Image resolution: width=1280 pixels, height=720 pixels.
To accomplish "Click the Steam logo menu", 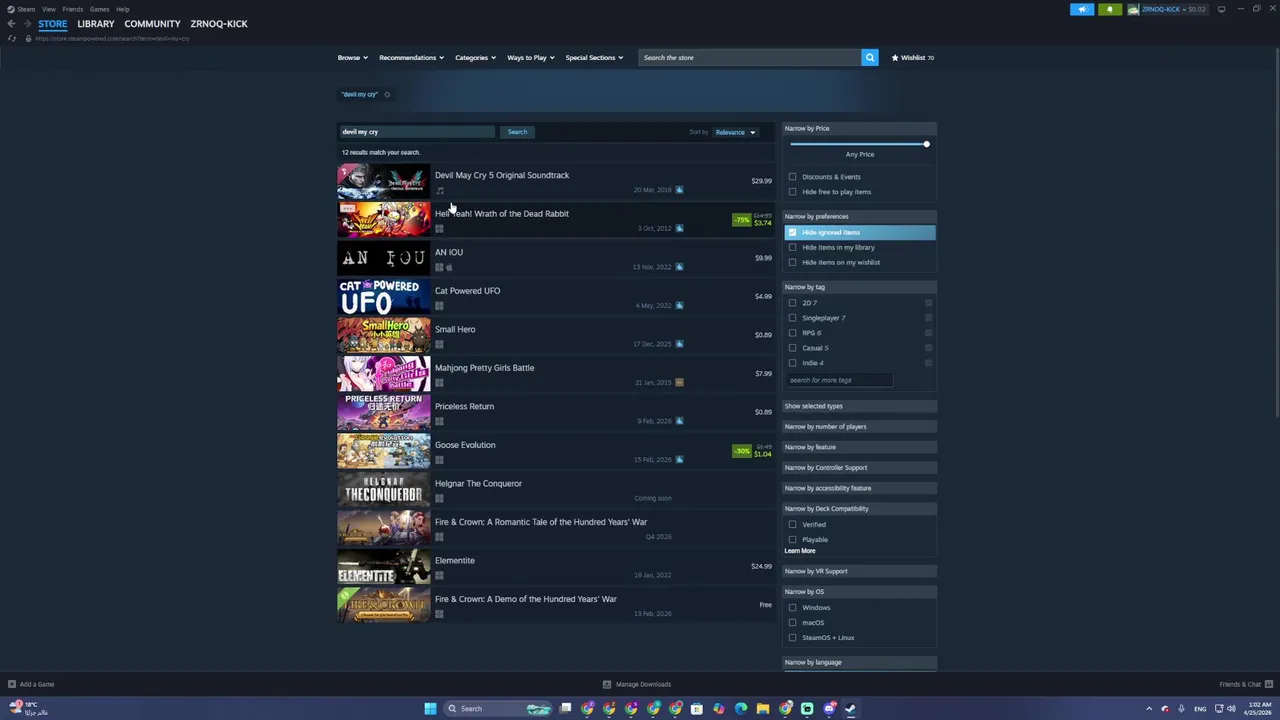I will click(x=21, y=9).
